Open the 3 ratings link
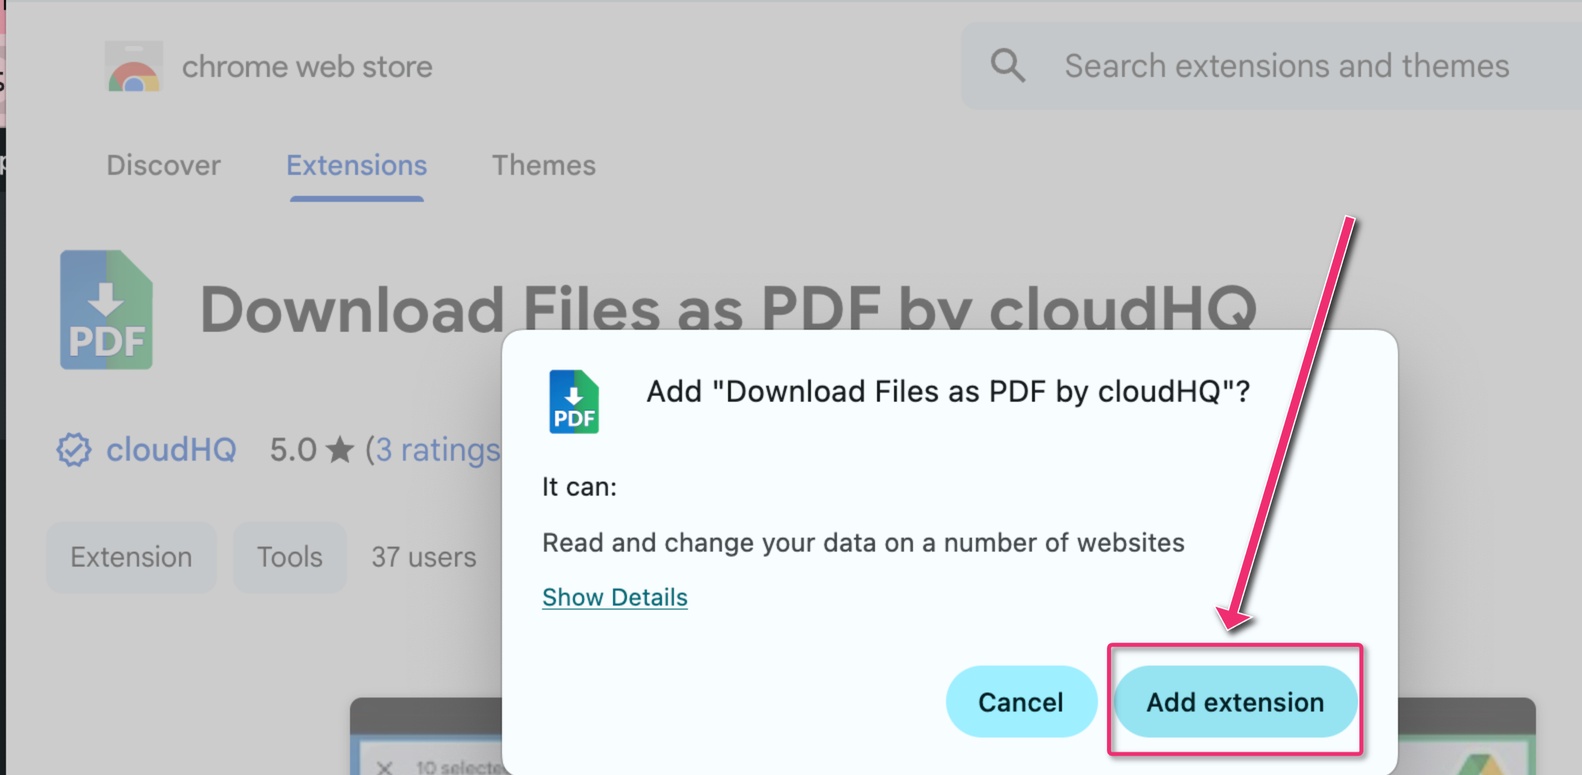 point(437,450)
